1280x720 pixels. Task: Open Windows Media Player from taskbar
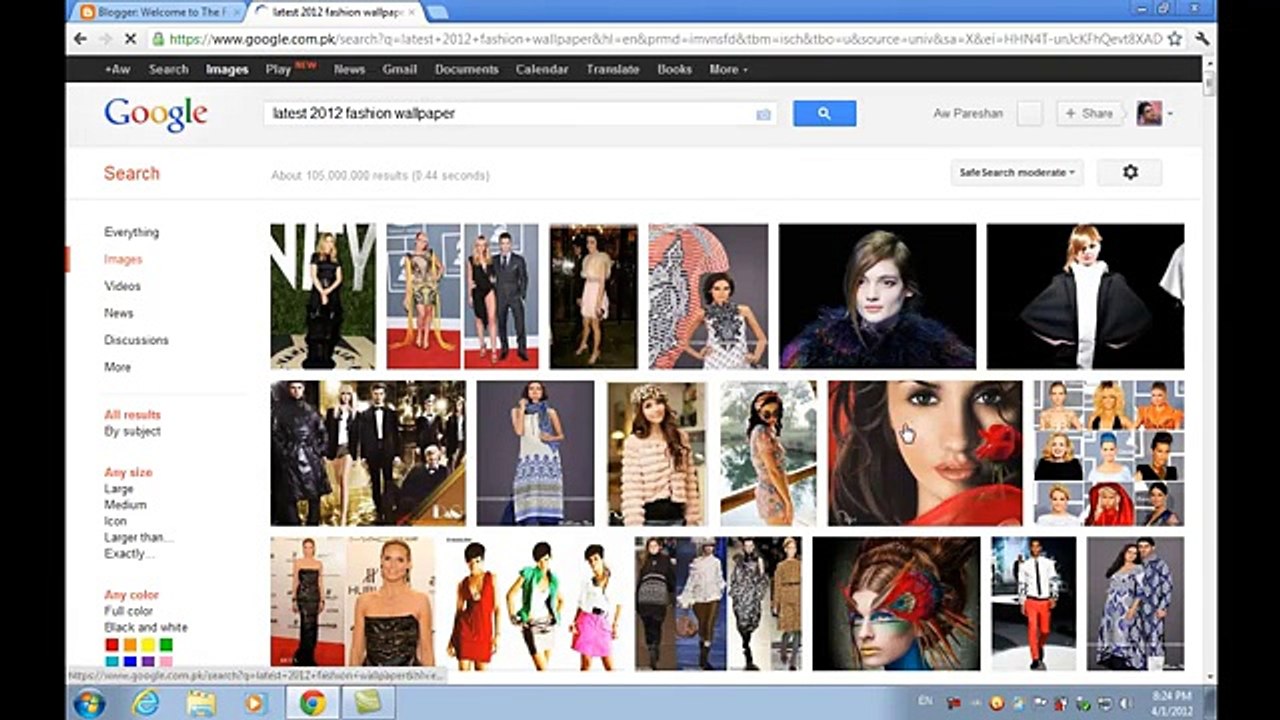(256, 703)
